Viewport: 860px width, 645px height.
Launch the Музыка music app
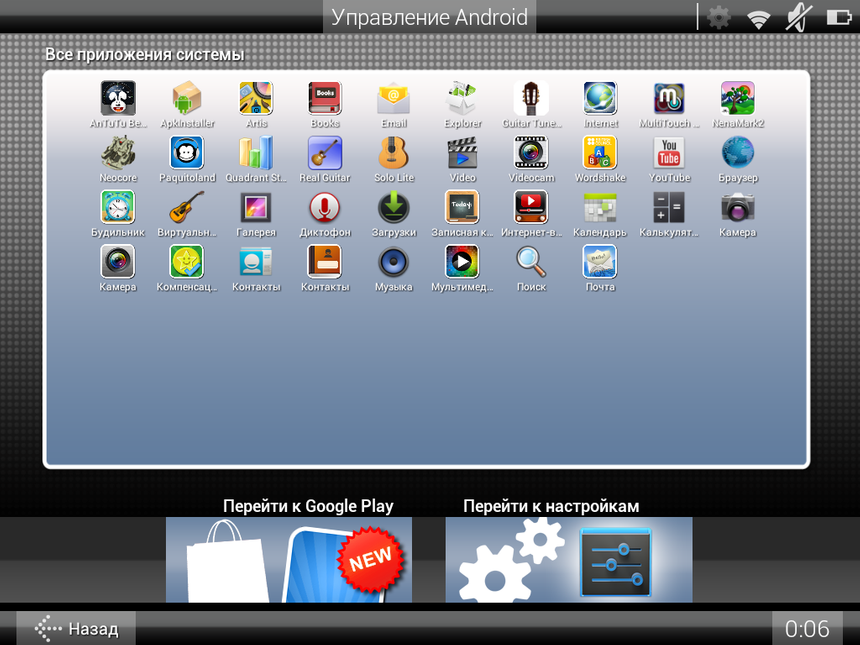(393, 262)
